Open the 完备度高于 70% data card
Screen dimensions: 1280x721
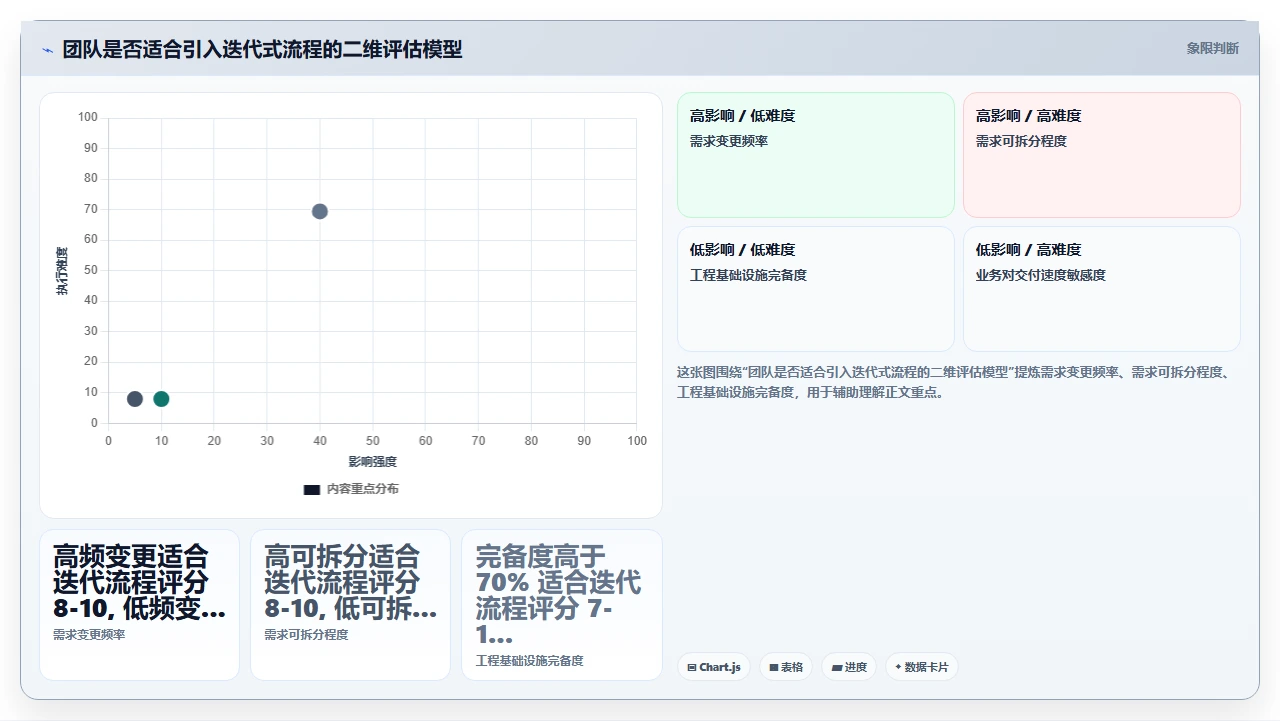coord(562,605)
